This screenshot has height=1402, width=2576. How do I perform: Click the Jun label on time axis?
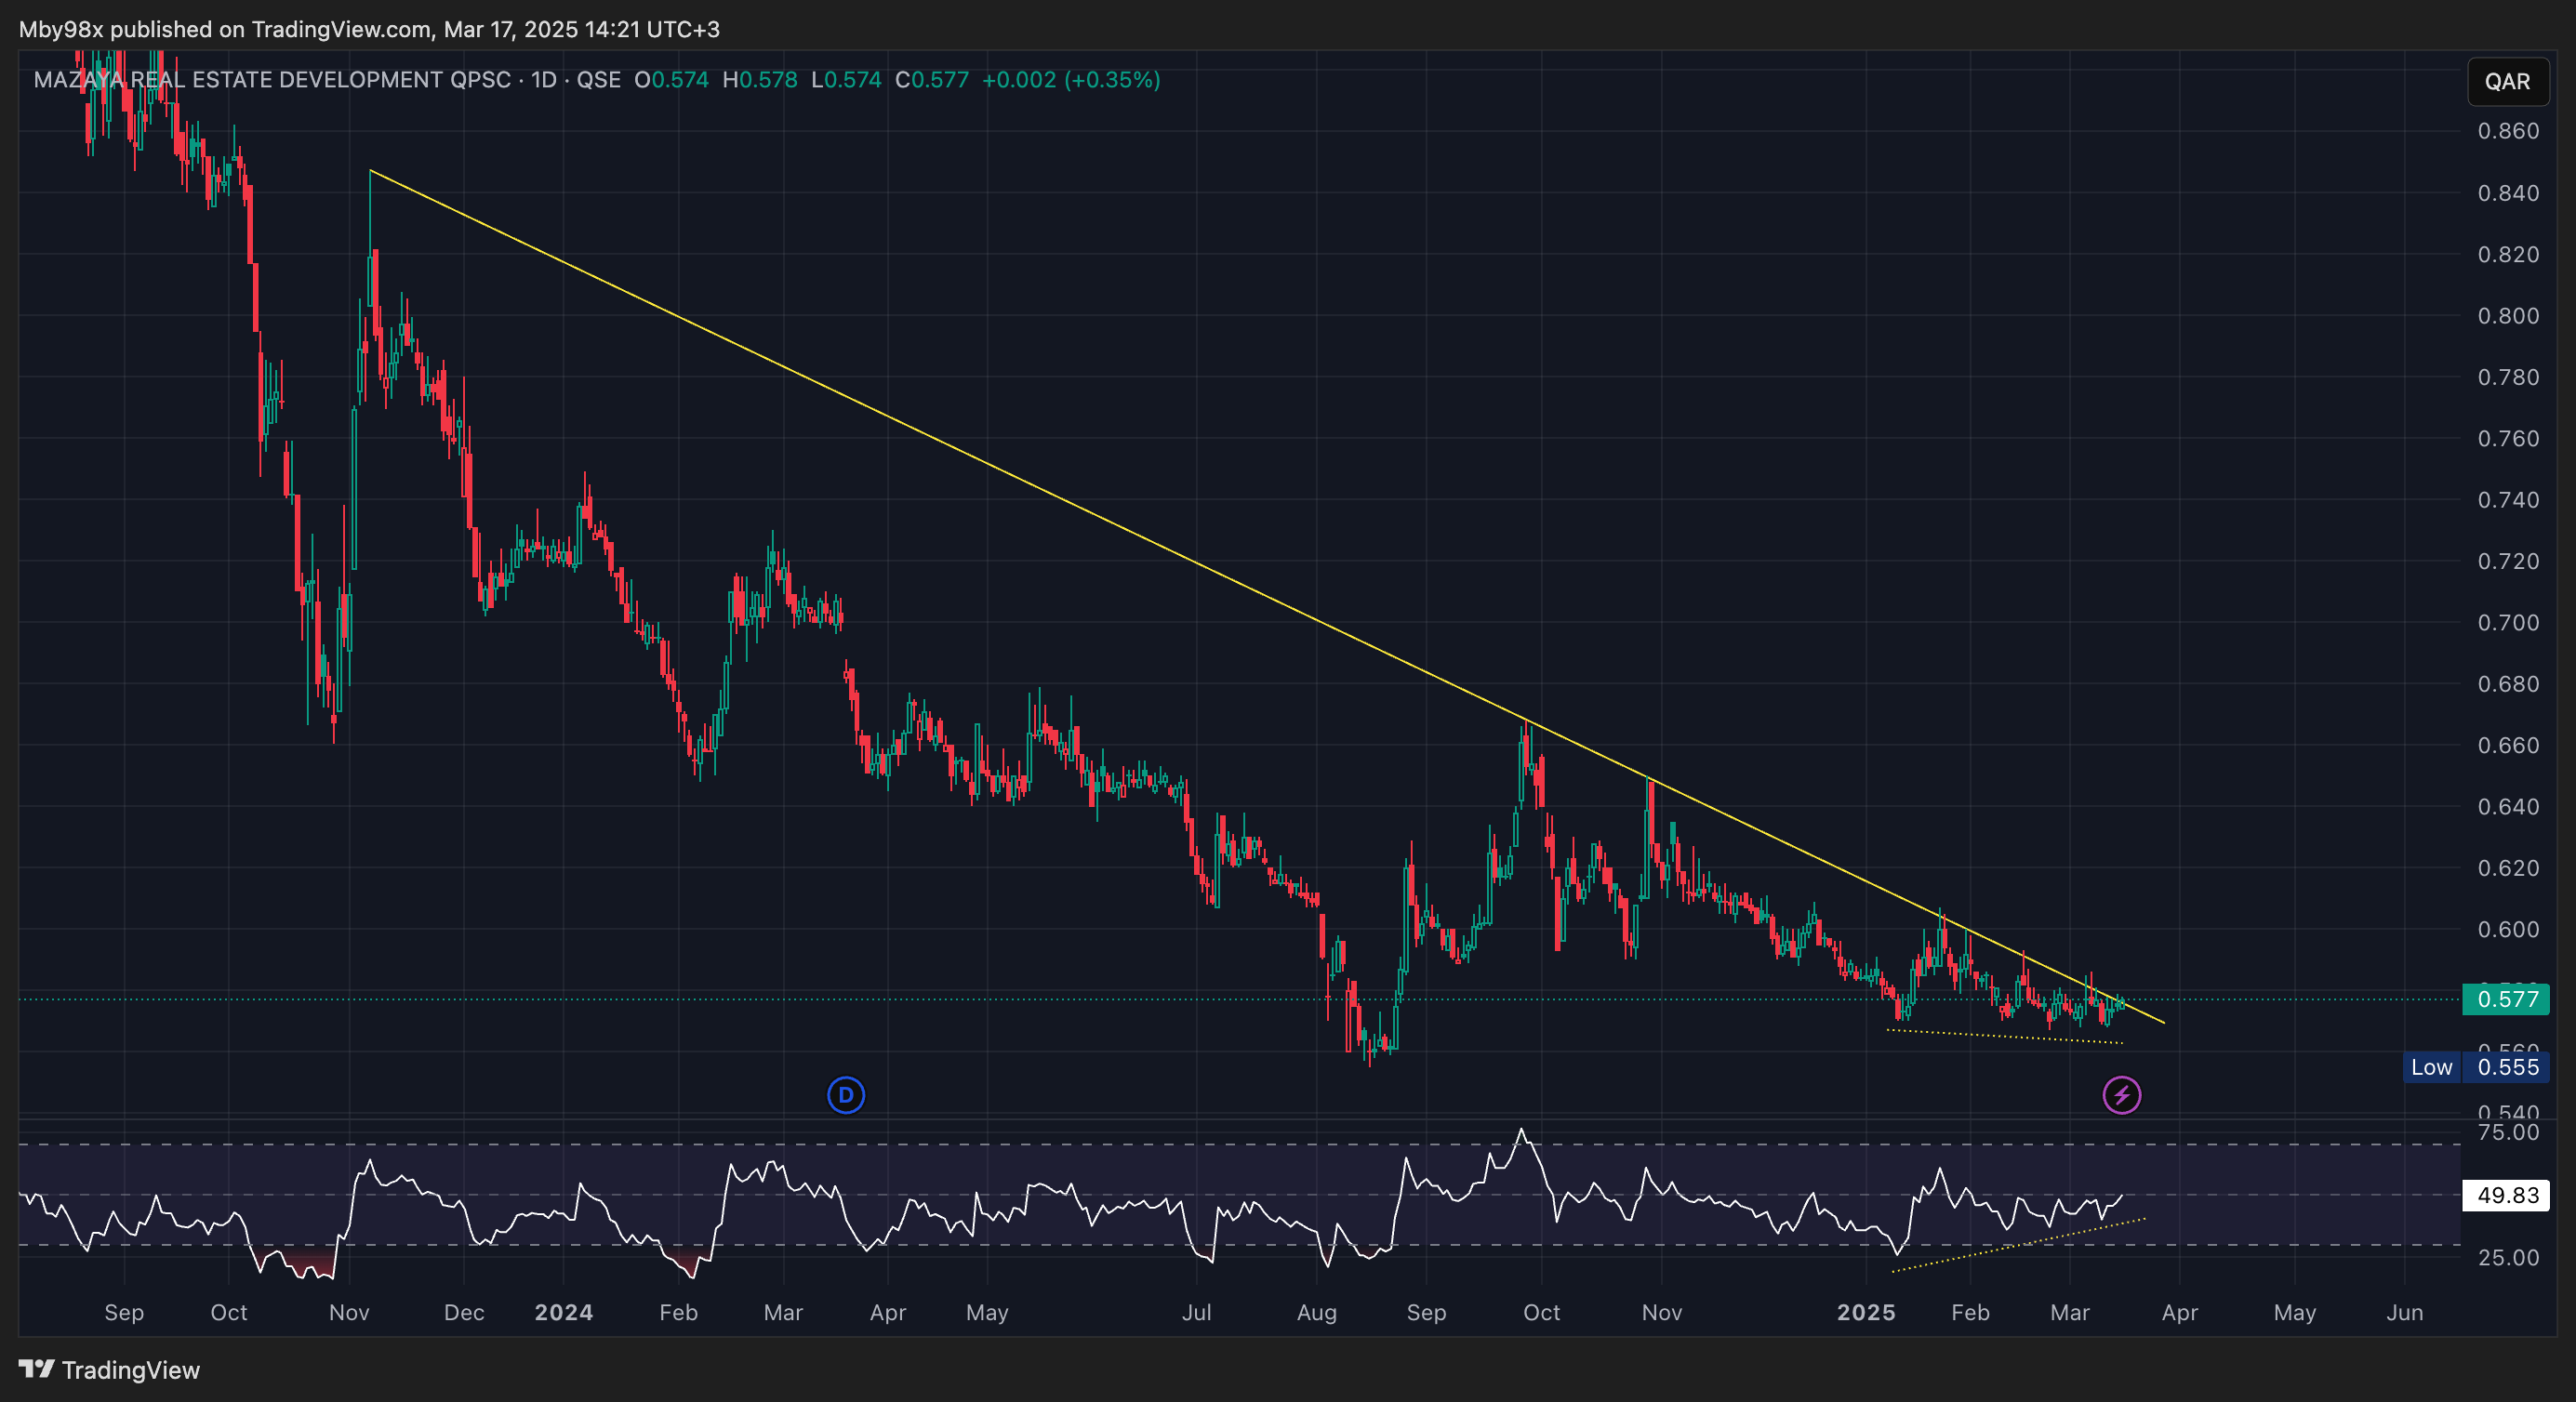pyautogui.click(x=2404, y=1312)
